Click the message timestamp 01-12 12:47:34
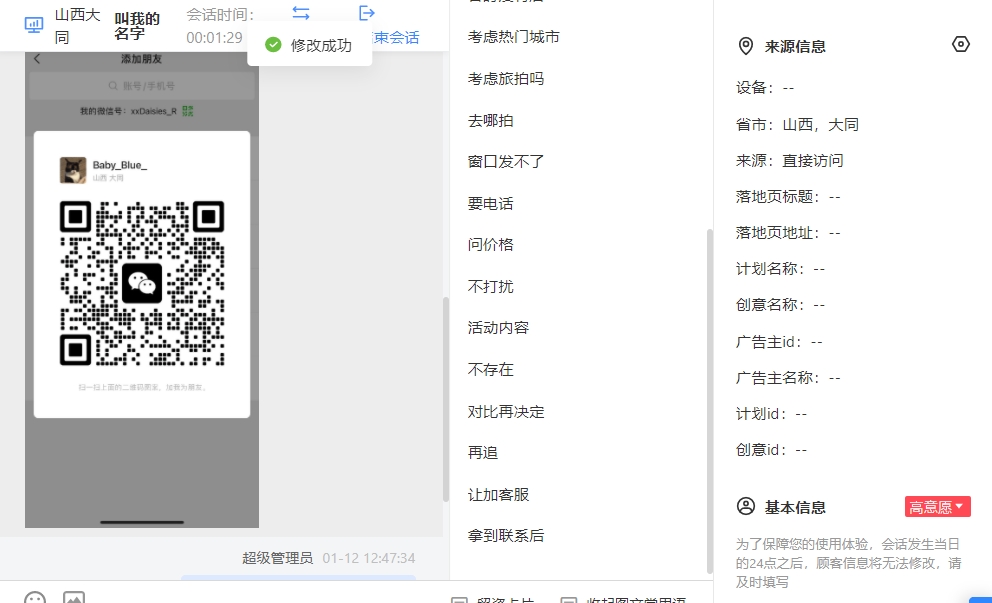The width and height of the screenshot is (992, 603). pyautogui.click(x=369, y=558)
